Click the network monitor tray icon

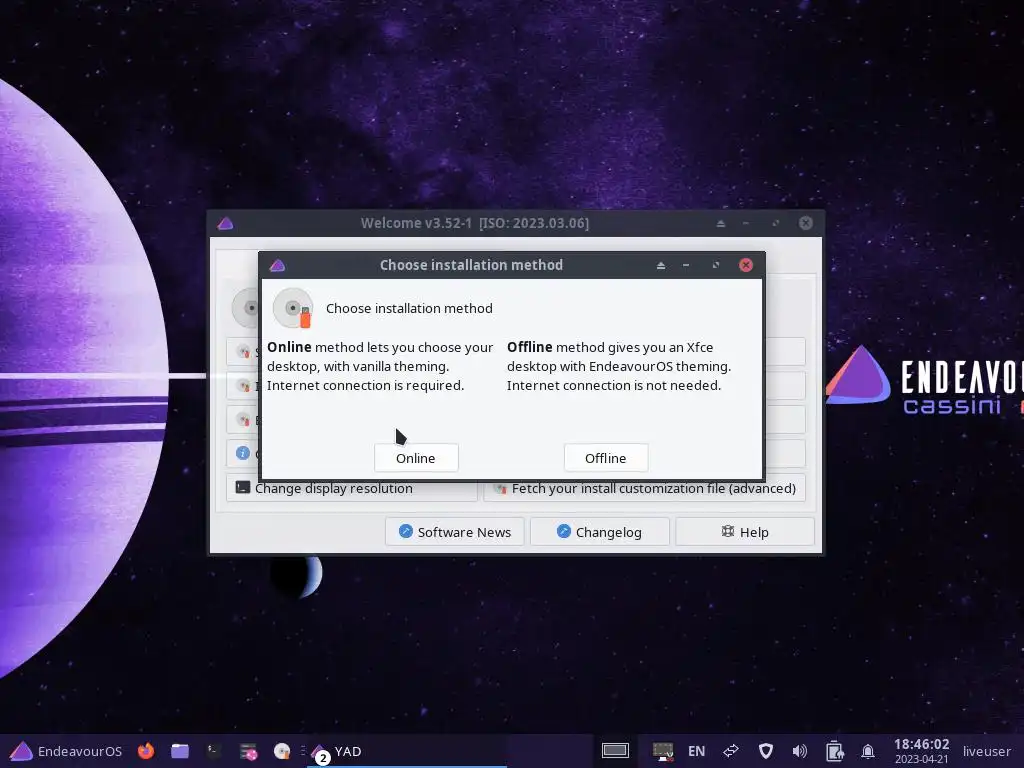(x=663, y=751)
